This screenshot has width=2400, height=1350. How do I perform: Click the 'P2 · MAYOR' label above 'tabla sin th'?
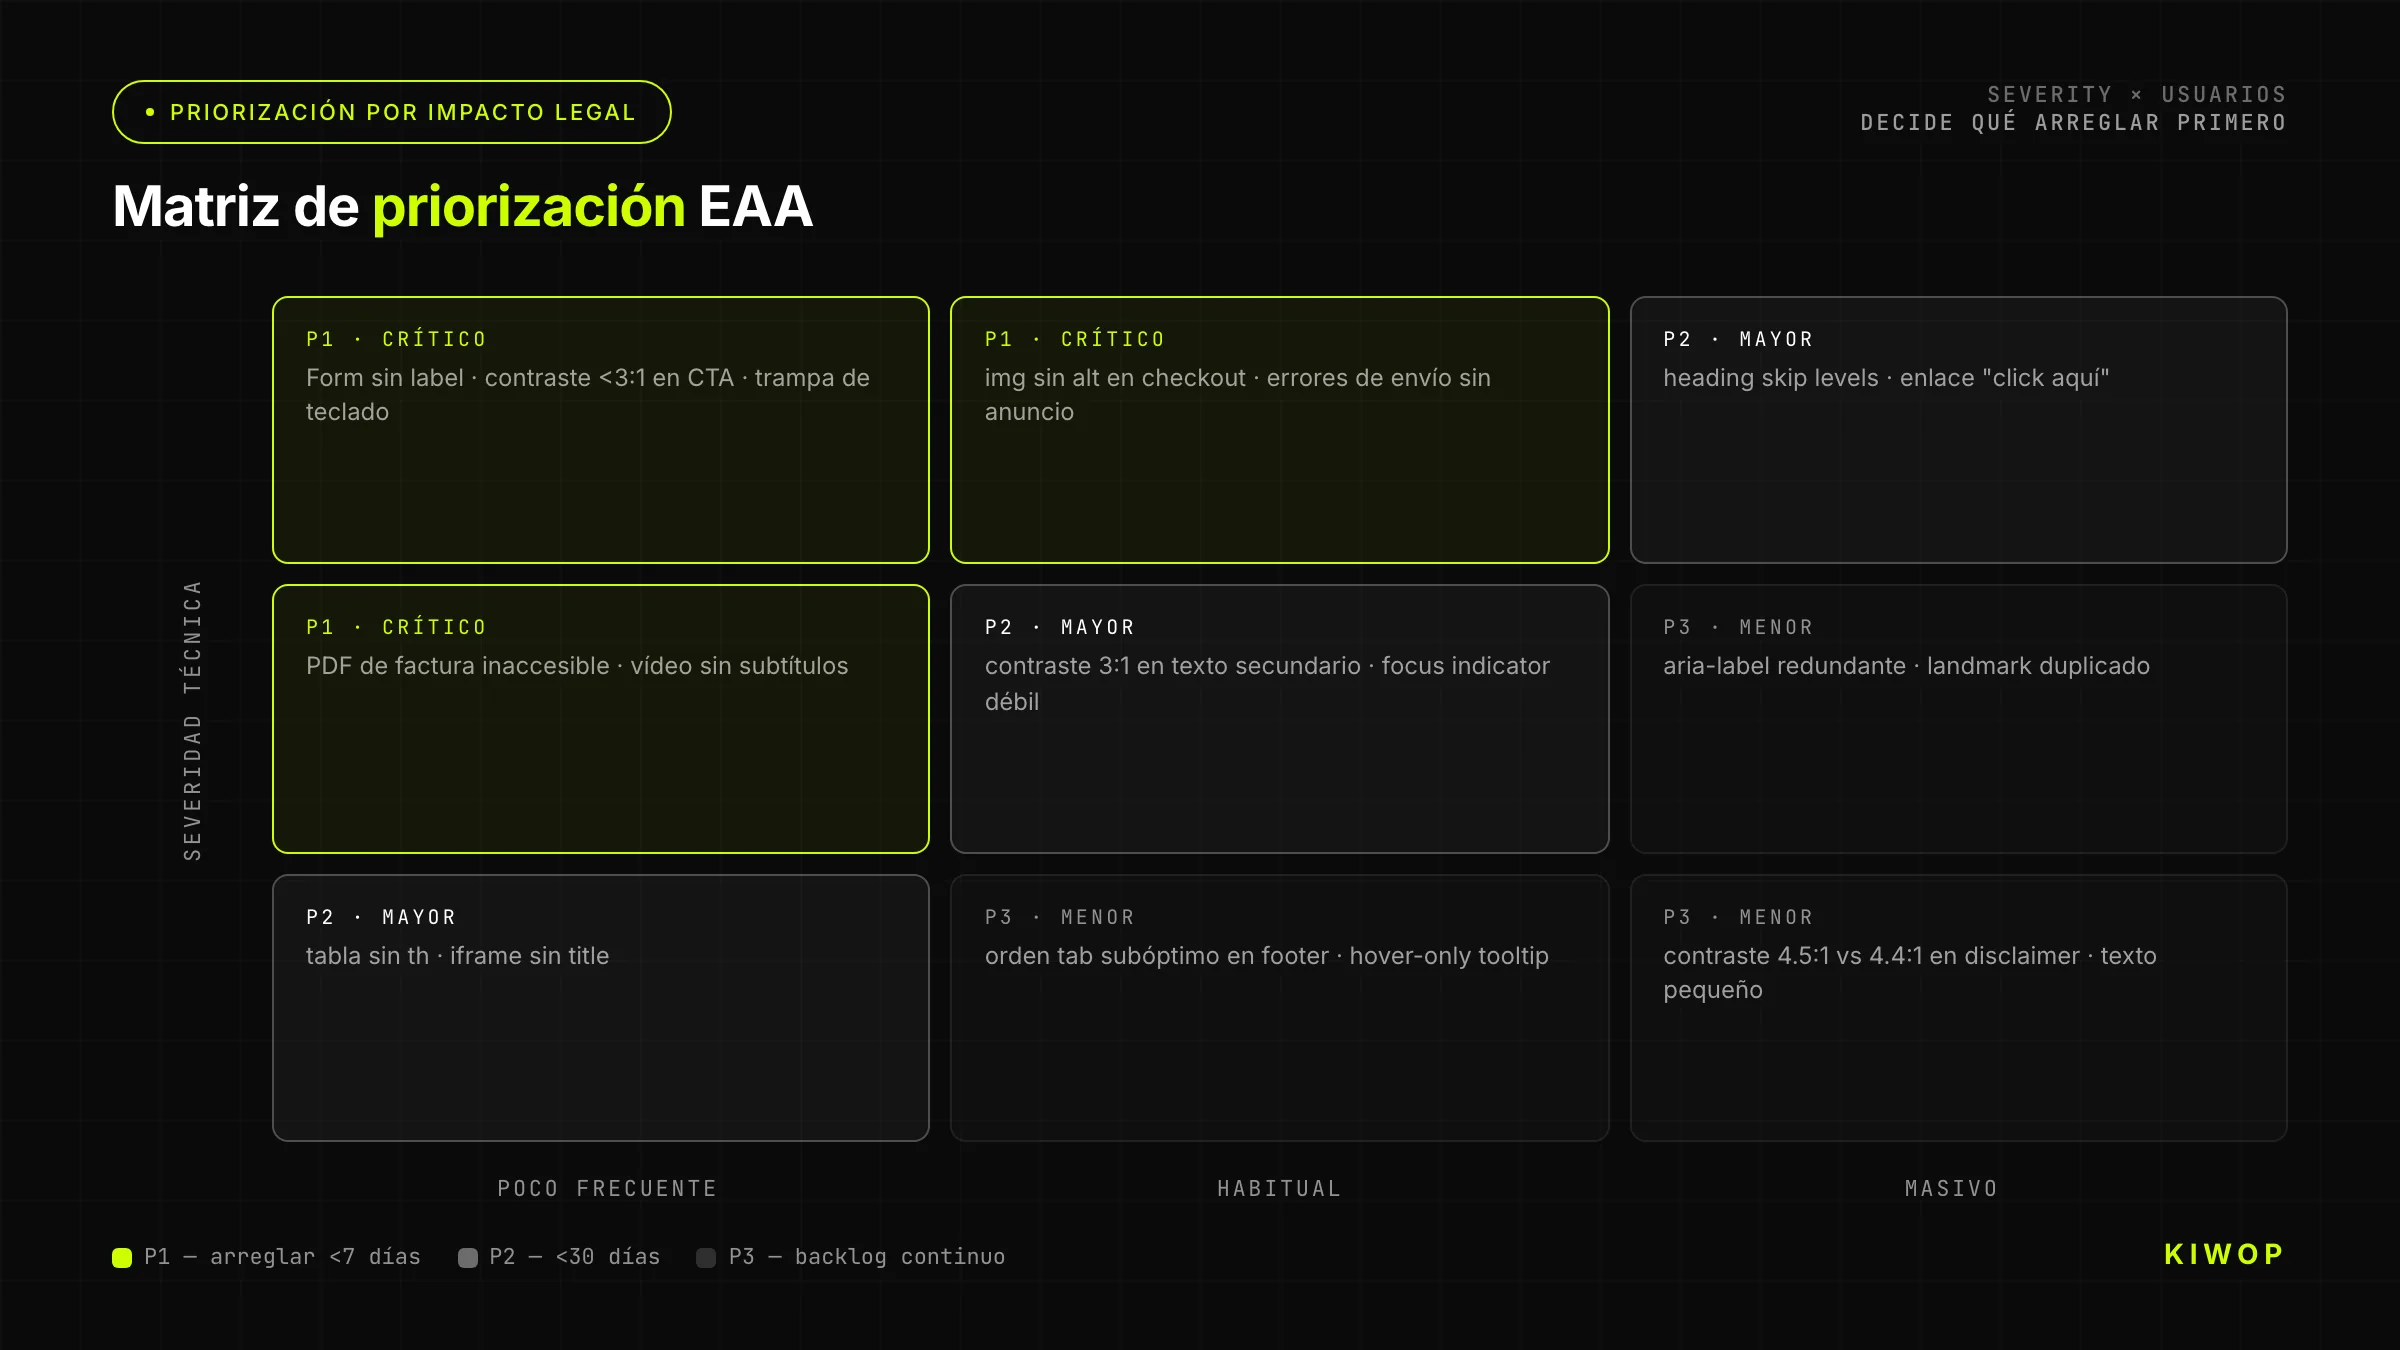tap(381, 917)
